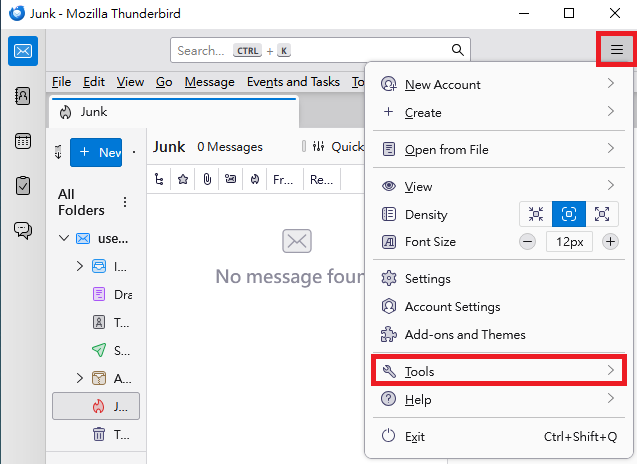The width and height of the screenshot is (637, 464).
Task: Click the Tools wrench icon
Action: click(x=389, y=371)
